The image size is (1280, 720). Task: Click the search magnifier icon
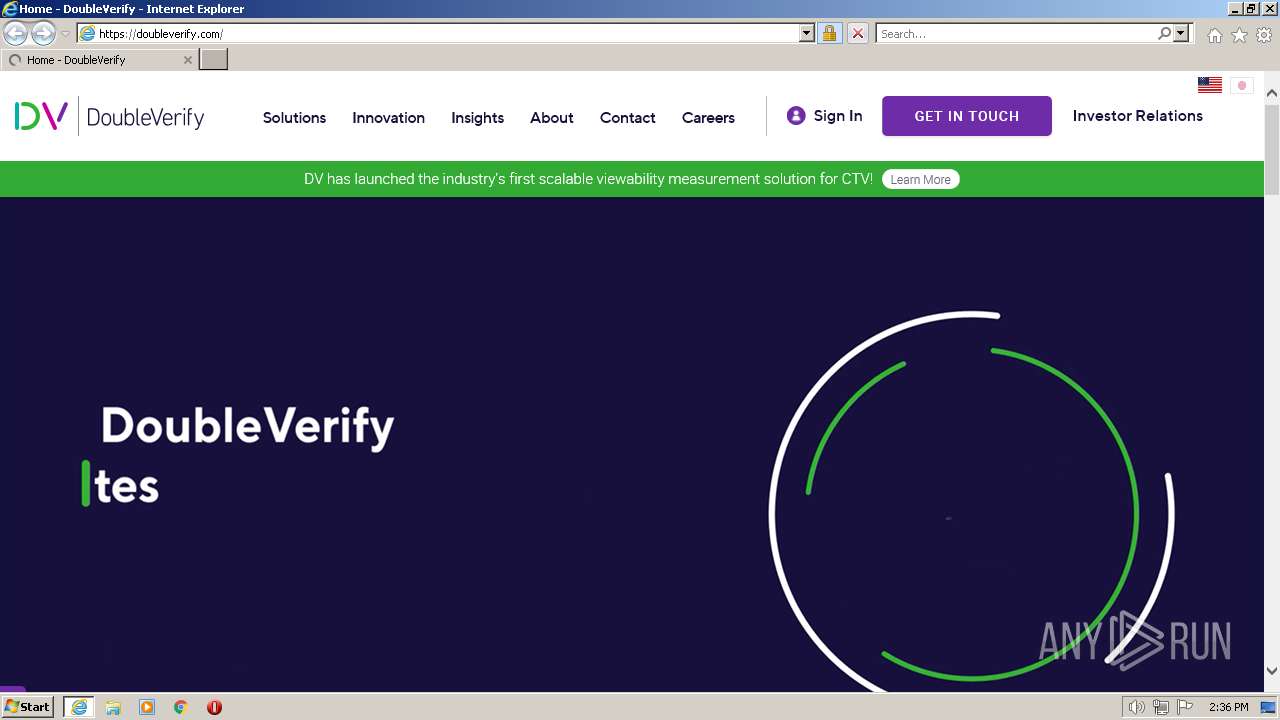(1164, 34)
